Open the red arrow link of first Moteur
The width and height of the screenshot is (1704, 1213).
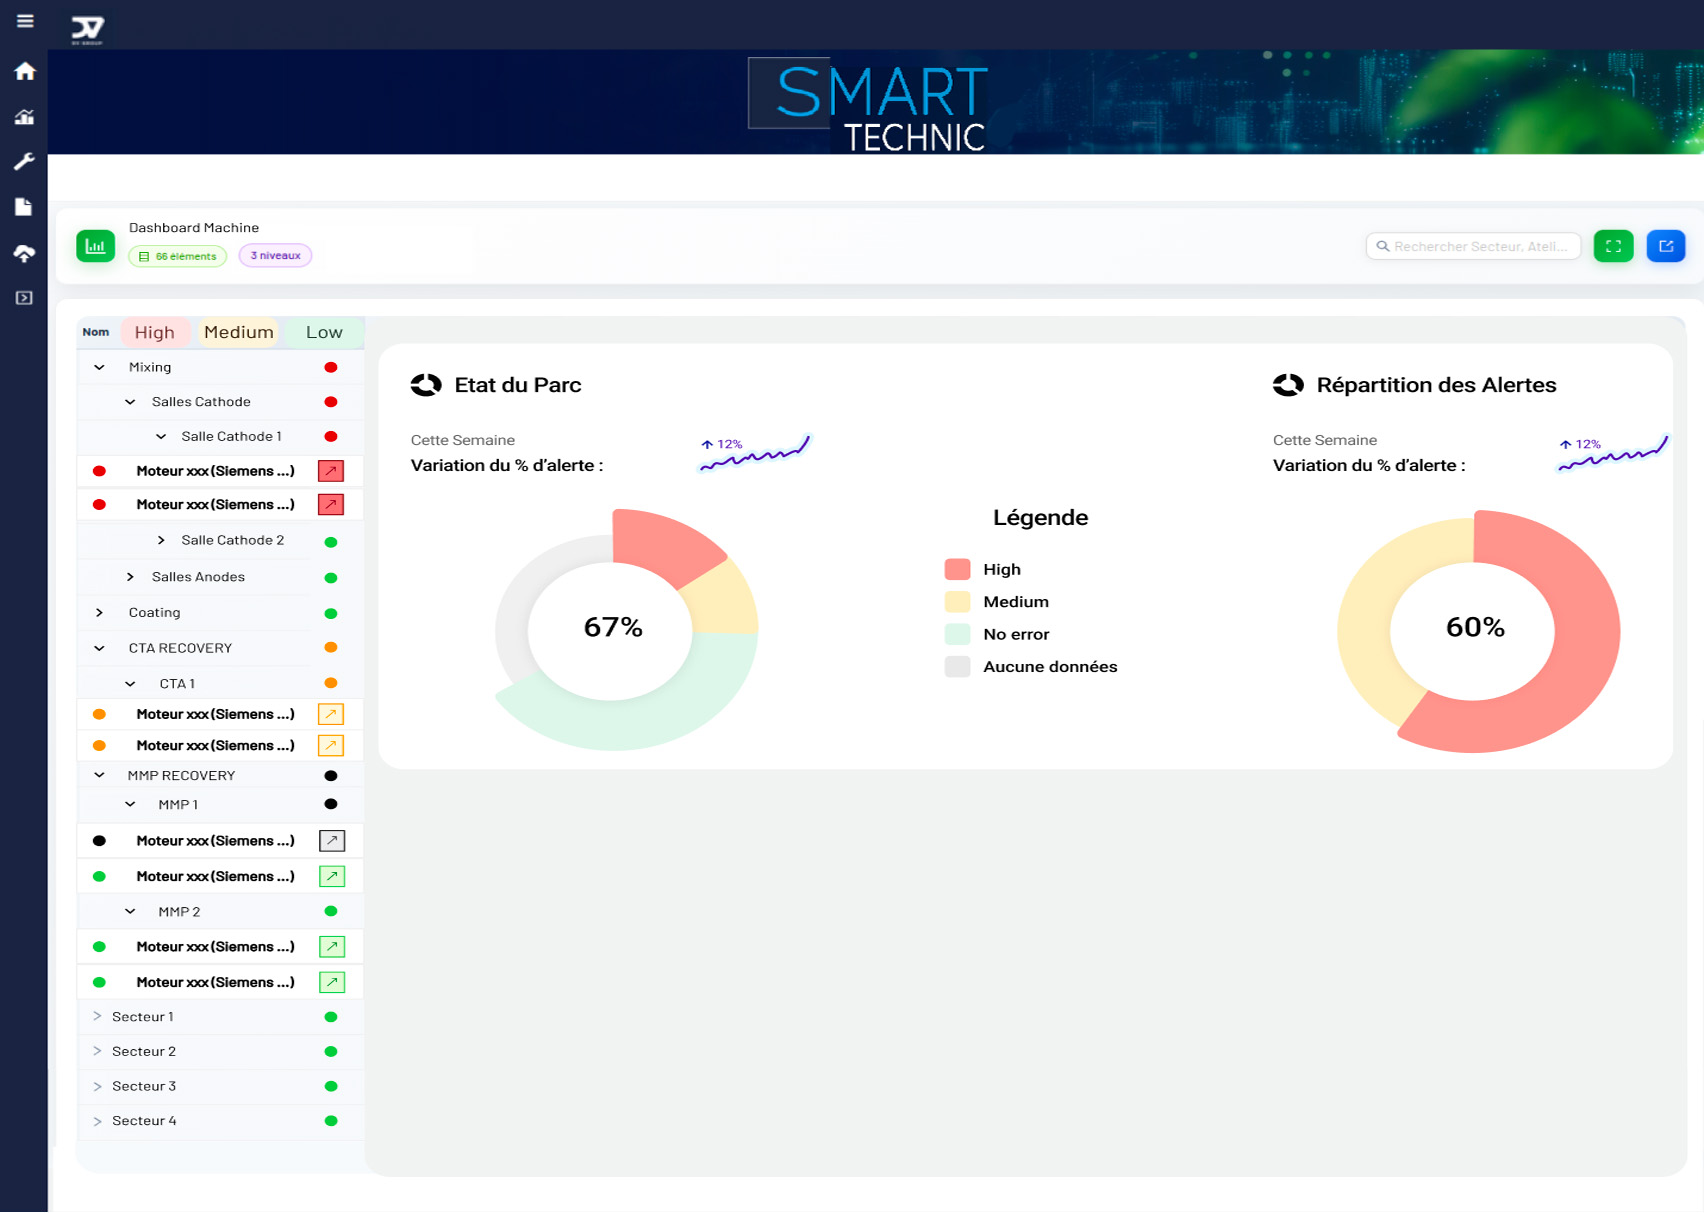331,471
